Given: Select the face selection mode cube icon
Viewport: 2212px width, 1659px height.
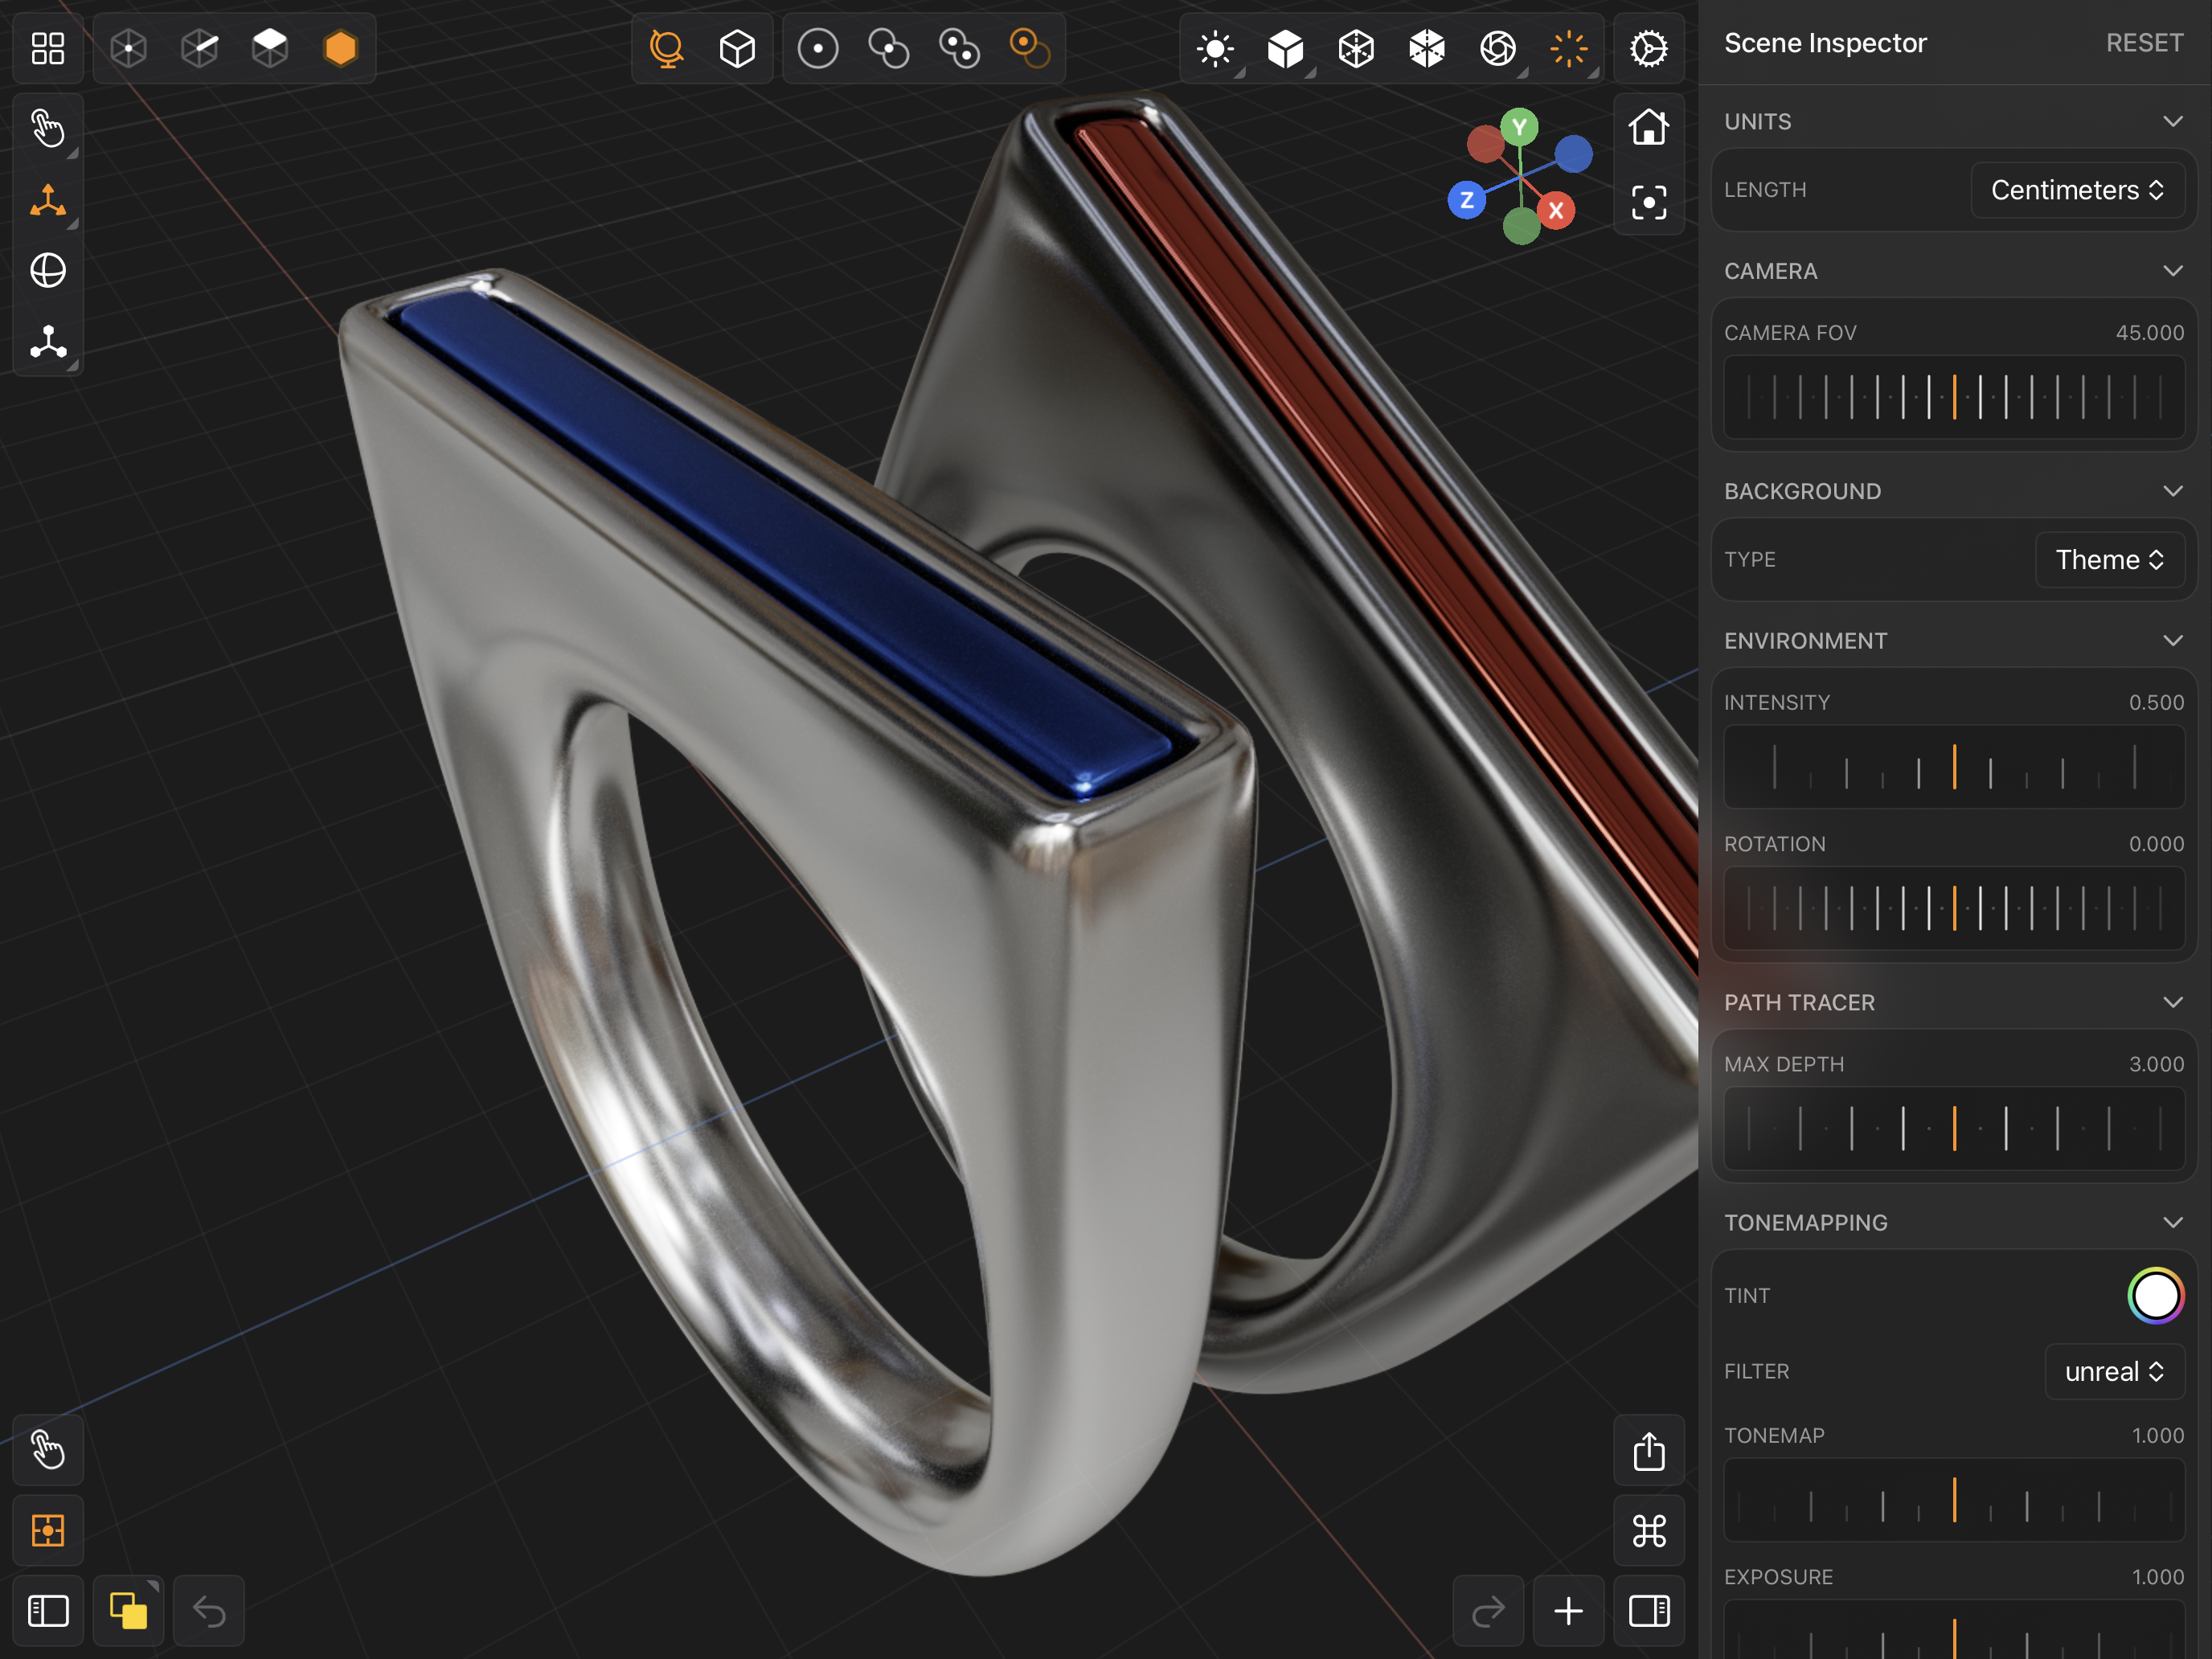Looking at the screenshot, I should click(270, 48).
